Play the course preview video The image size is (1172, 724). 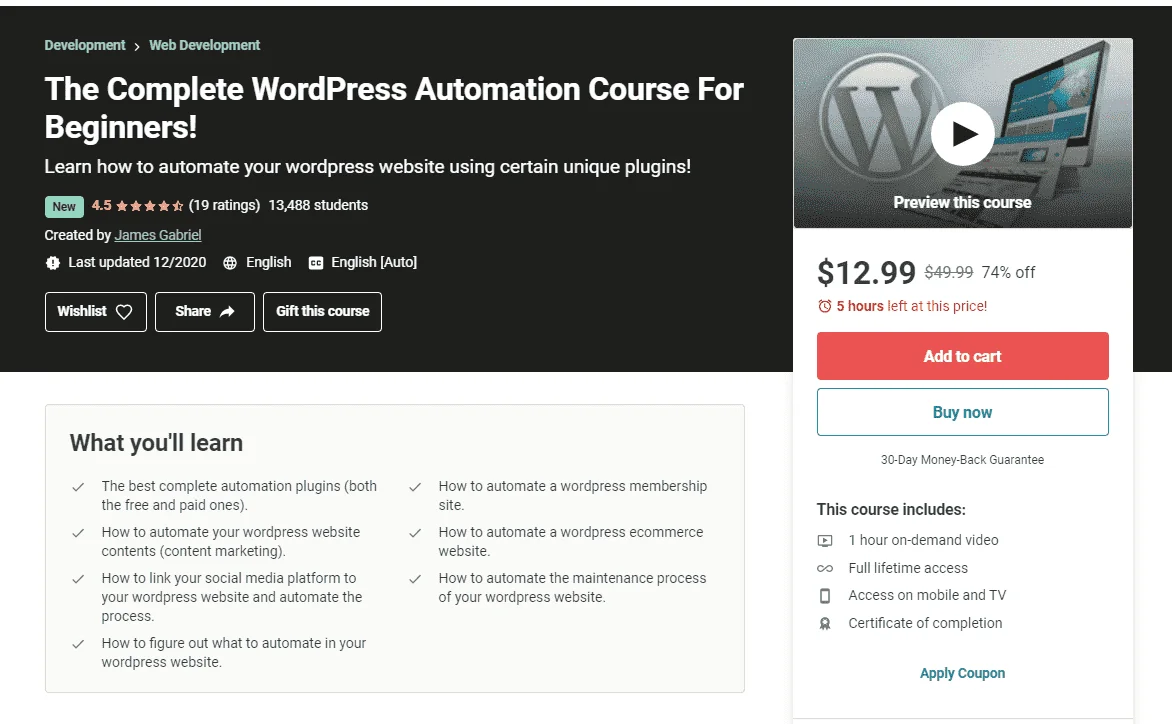(962, 134)
